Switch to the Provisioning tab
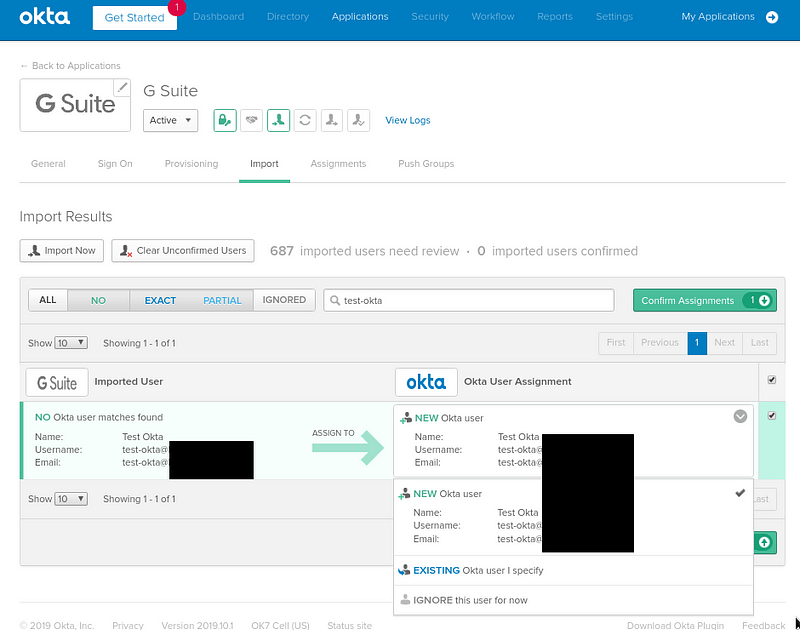This screenshot has width=800, height=630. click(191, 164)
